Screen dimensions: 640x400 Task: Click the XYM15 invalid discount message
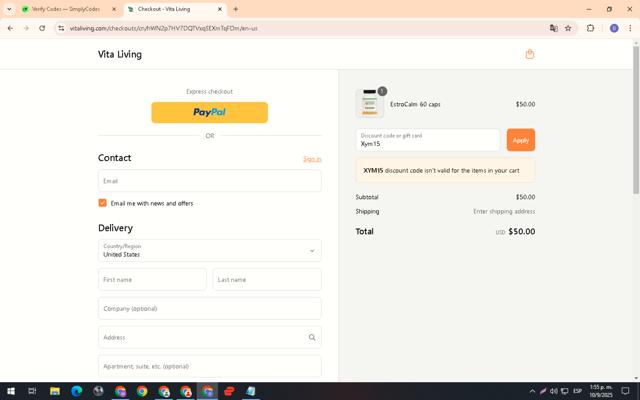tap(445, 171)
